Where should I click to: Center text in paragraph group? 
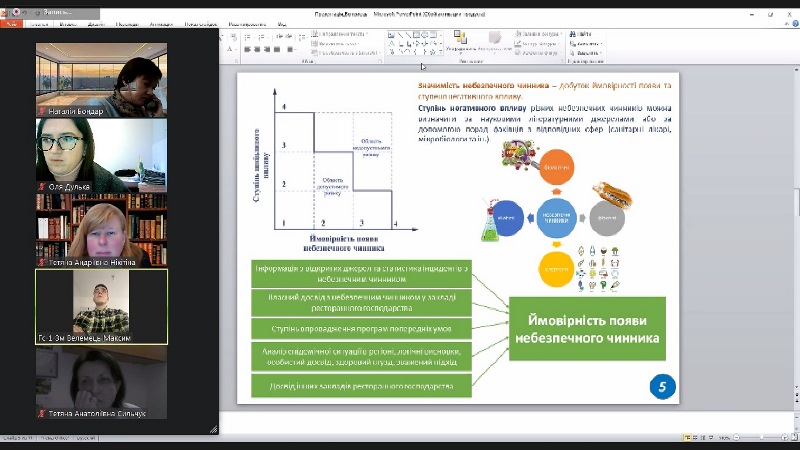(257, 49)
